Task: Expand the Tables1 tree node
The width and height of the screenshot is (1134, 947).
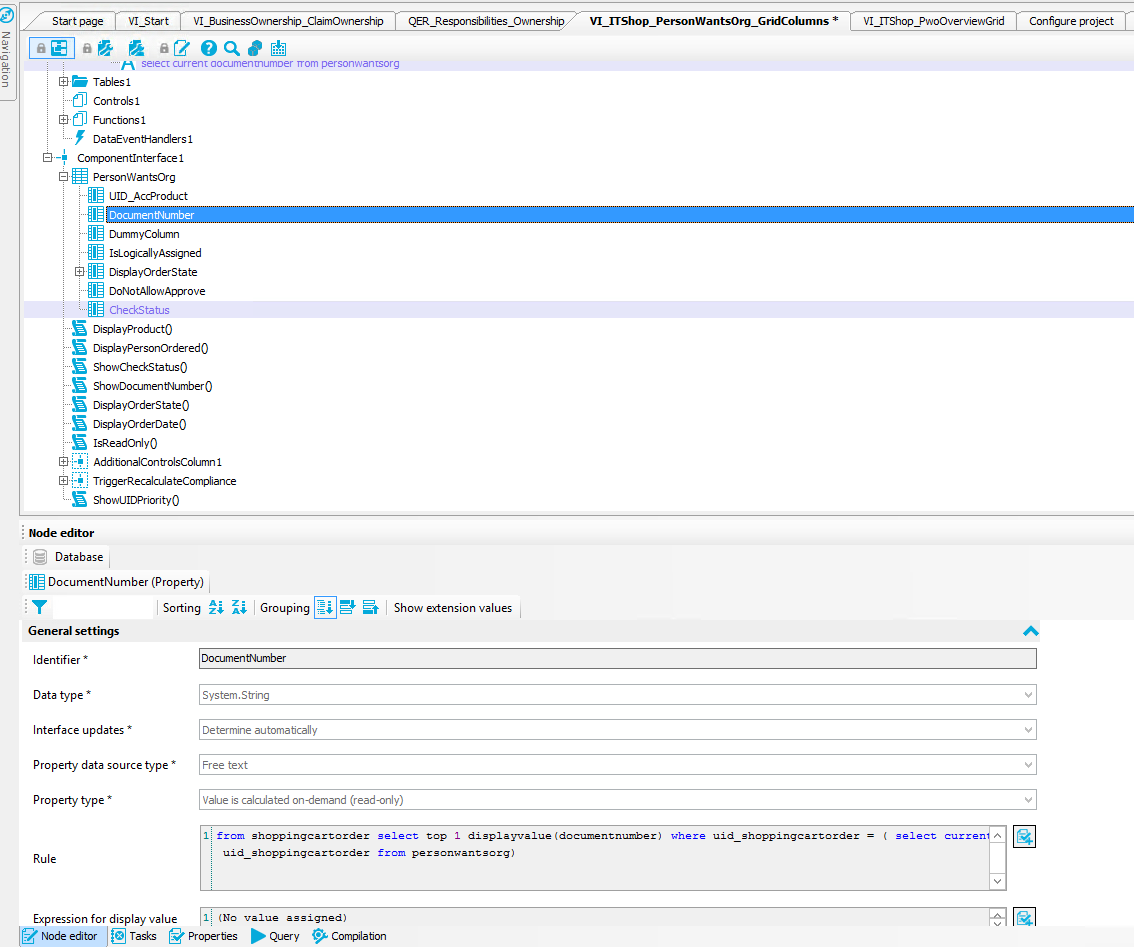Action: [64, 82]
